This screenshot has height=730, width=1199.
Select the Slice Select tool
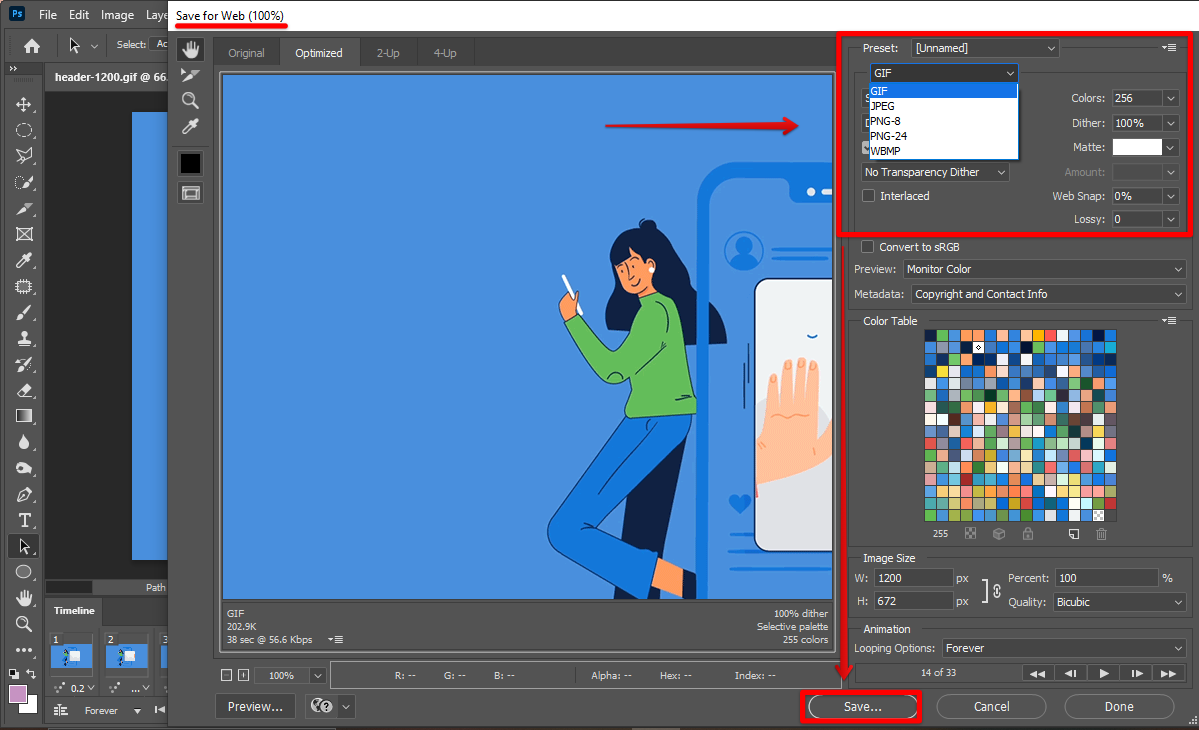(190, 75)
